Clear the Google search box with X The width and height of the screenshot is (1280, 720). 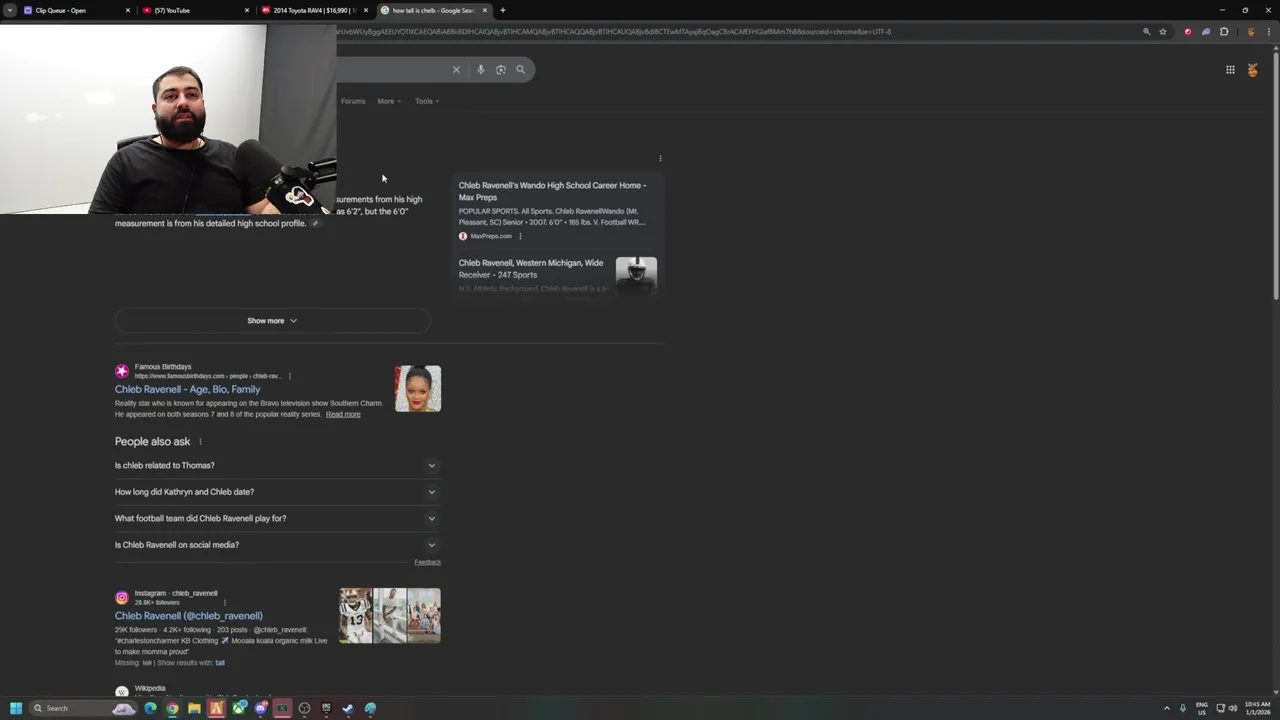tap(456, 69)
